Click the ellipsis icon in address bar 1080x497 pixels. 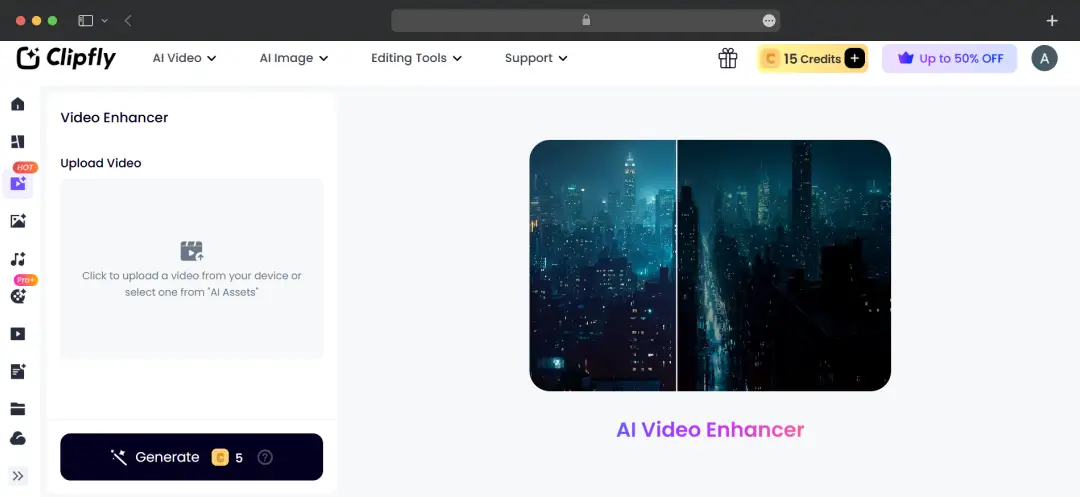769,21
